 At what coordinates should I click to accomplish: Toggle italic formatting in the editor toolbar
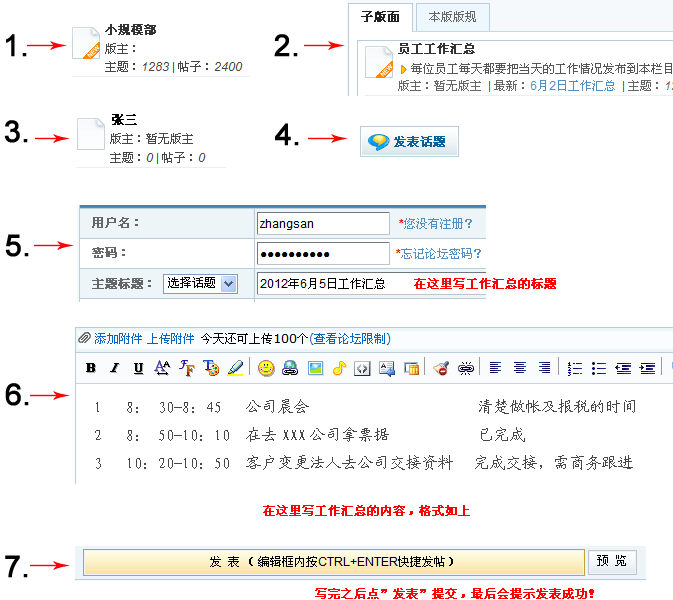pyautogui.click(x=115, y=368)
